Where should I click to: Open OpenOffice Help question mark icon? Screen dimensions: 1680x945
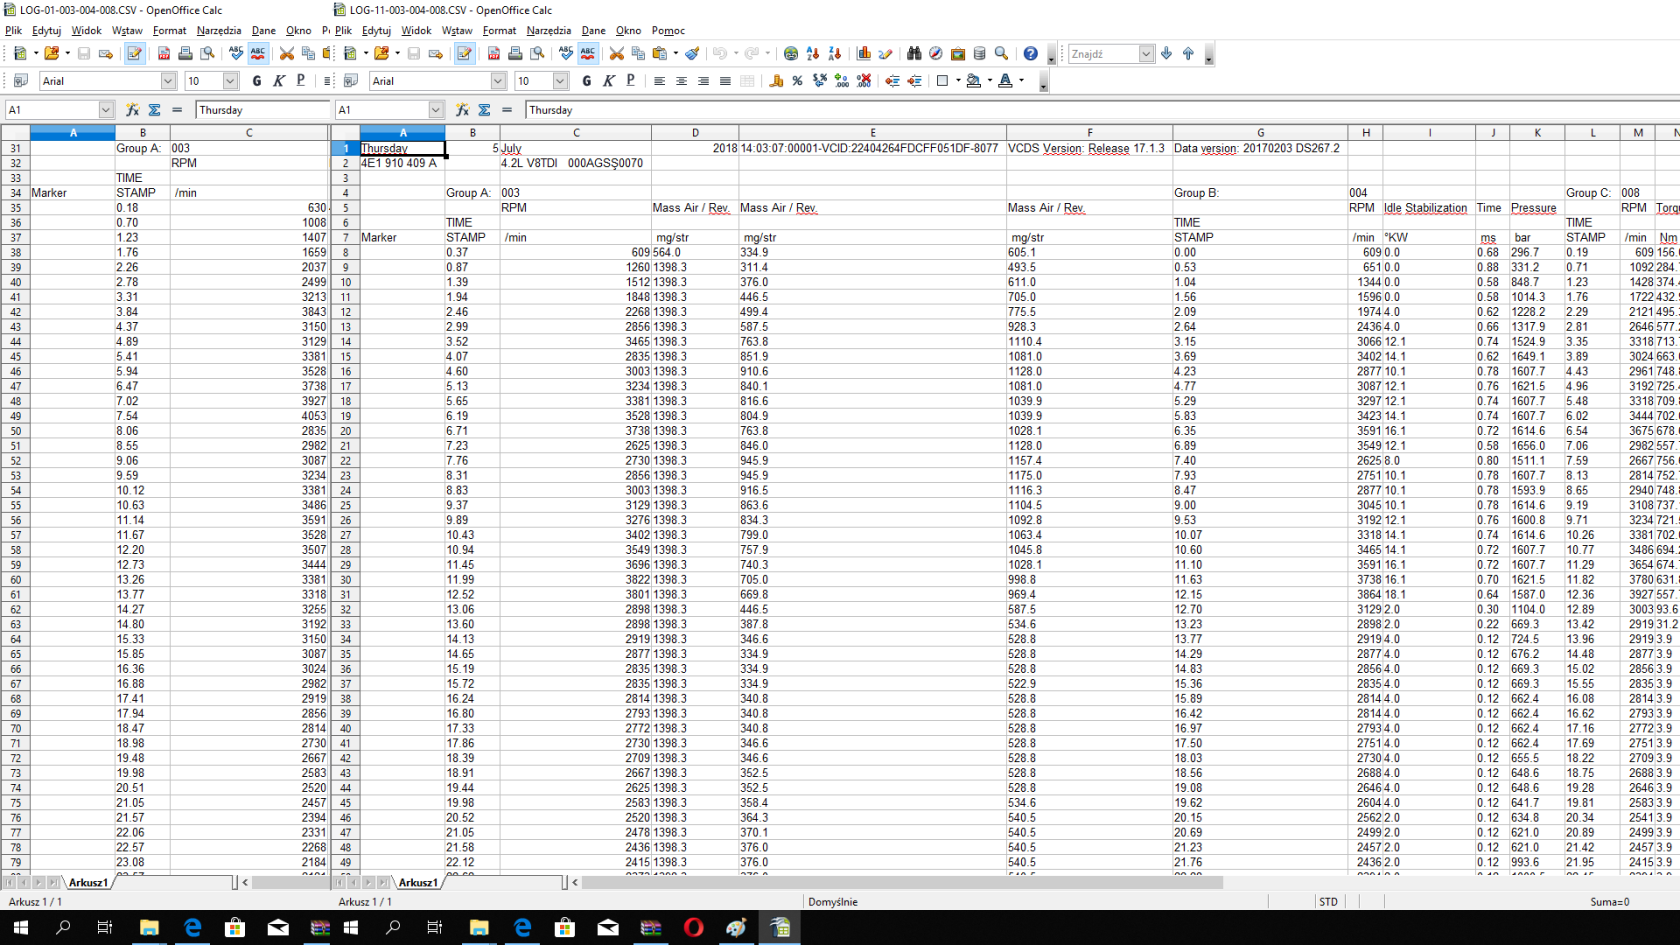coord(1031,54)
